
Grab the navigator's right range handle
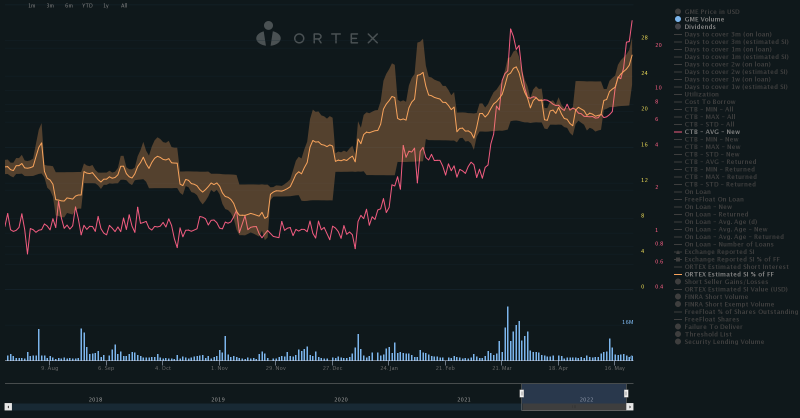point(626,393)
